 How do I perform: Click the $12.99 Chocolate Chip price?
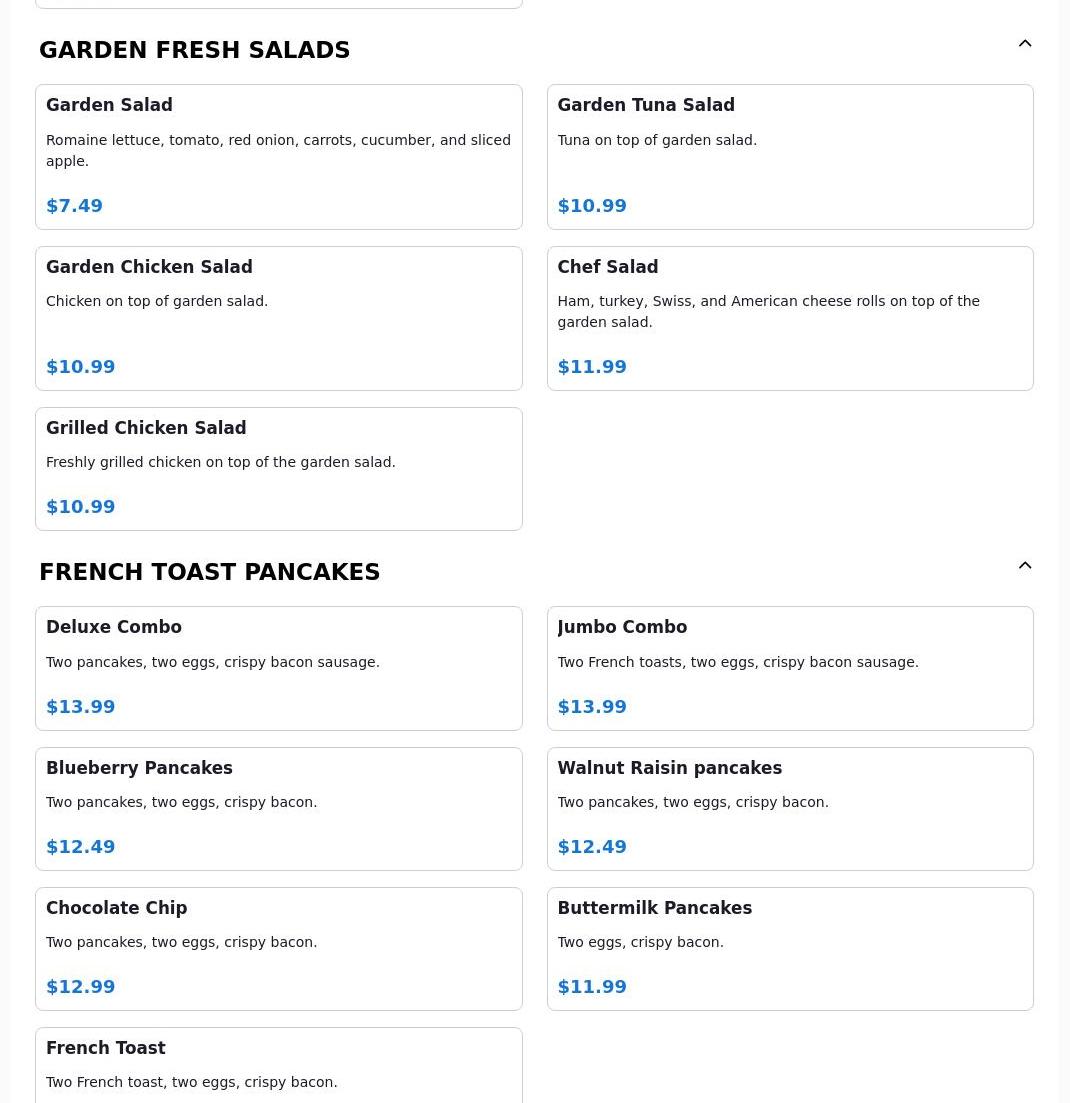click(80, 987)
